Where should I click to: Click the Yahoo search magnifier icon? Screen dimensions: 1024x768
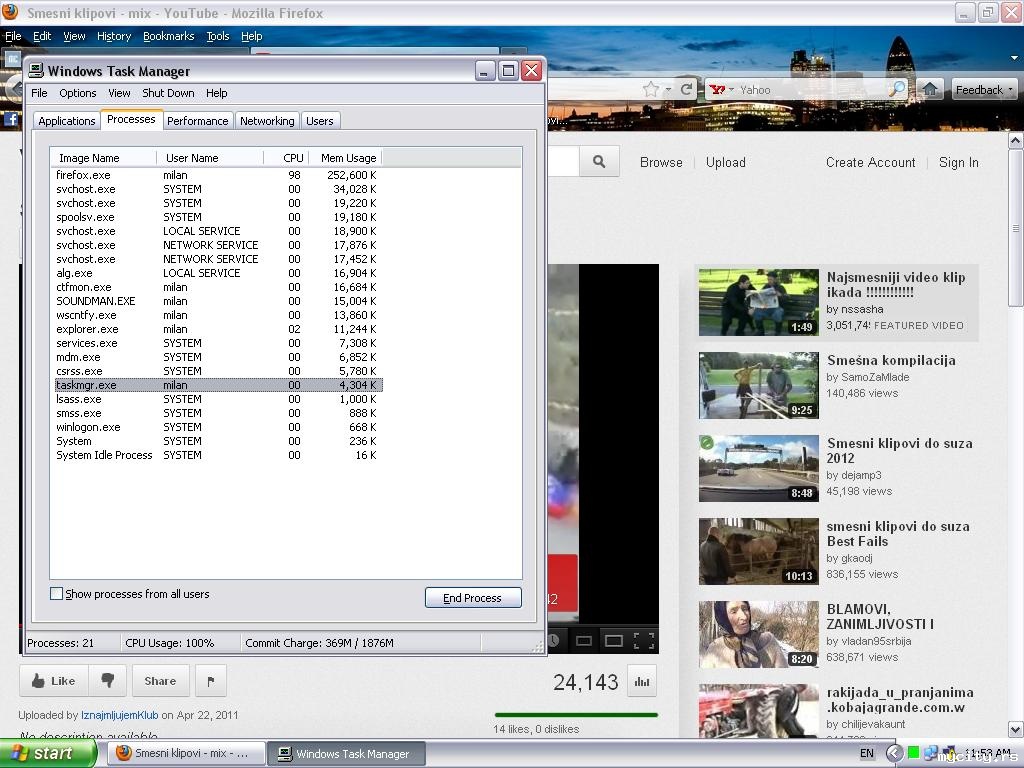click(897, 89)
